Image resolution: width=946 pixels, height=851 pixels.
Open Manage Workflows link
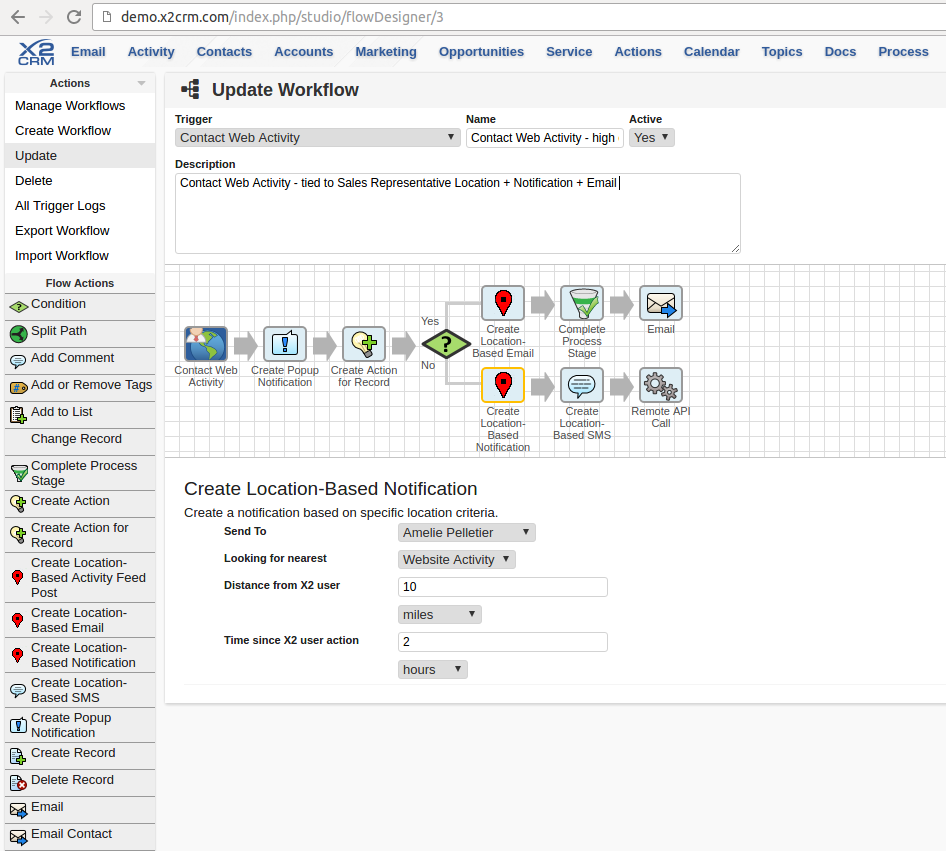(x=70, y=106)
